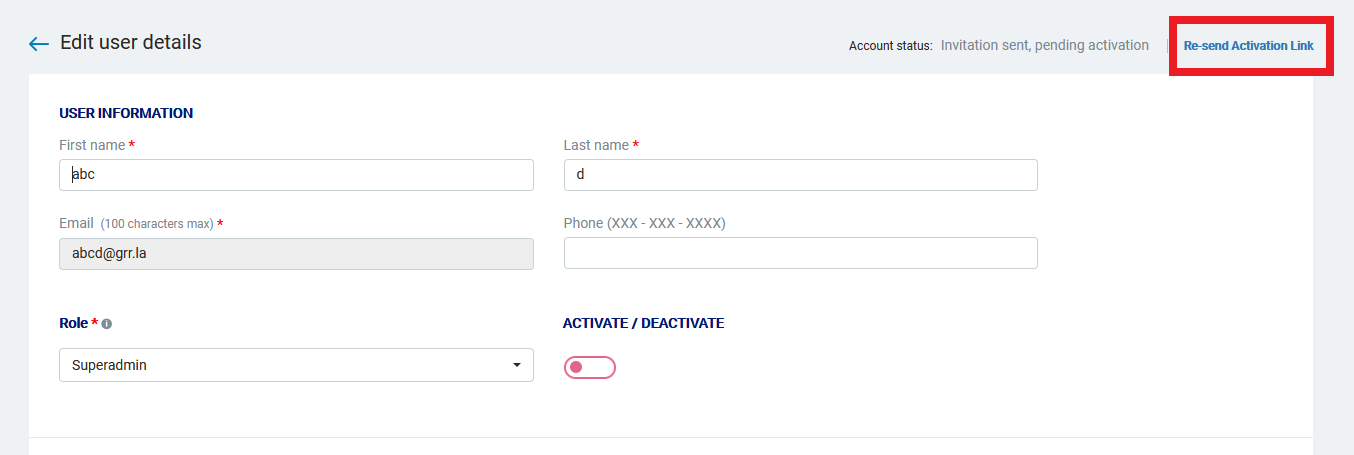Click the 'Account status:' label
This screenshot has width=1354, height=455.
click(x=890, y=46)
